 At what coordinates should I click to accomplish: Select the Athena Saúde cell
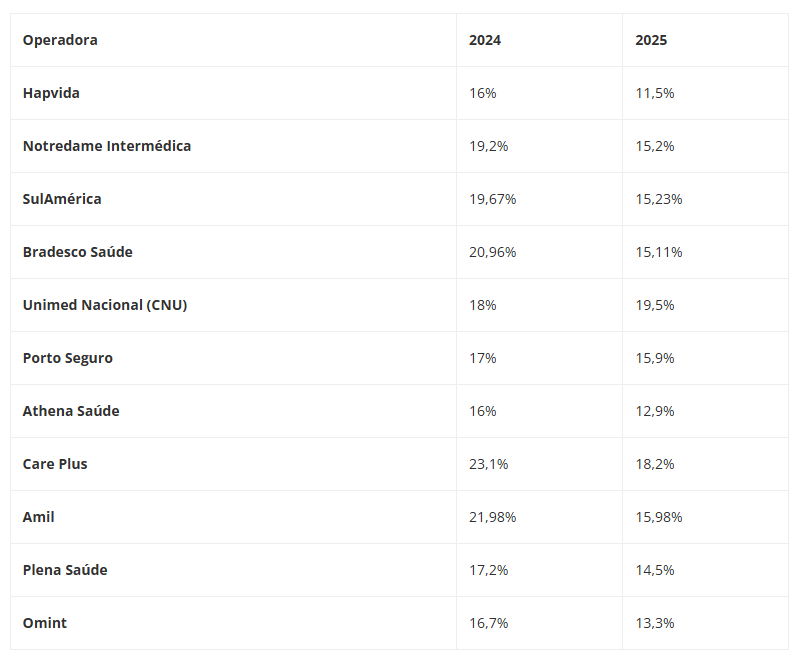71,411
